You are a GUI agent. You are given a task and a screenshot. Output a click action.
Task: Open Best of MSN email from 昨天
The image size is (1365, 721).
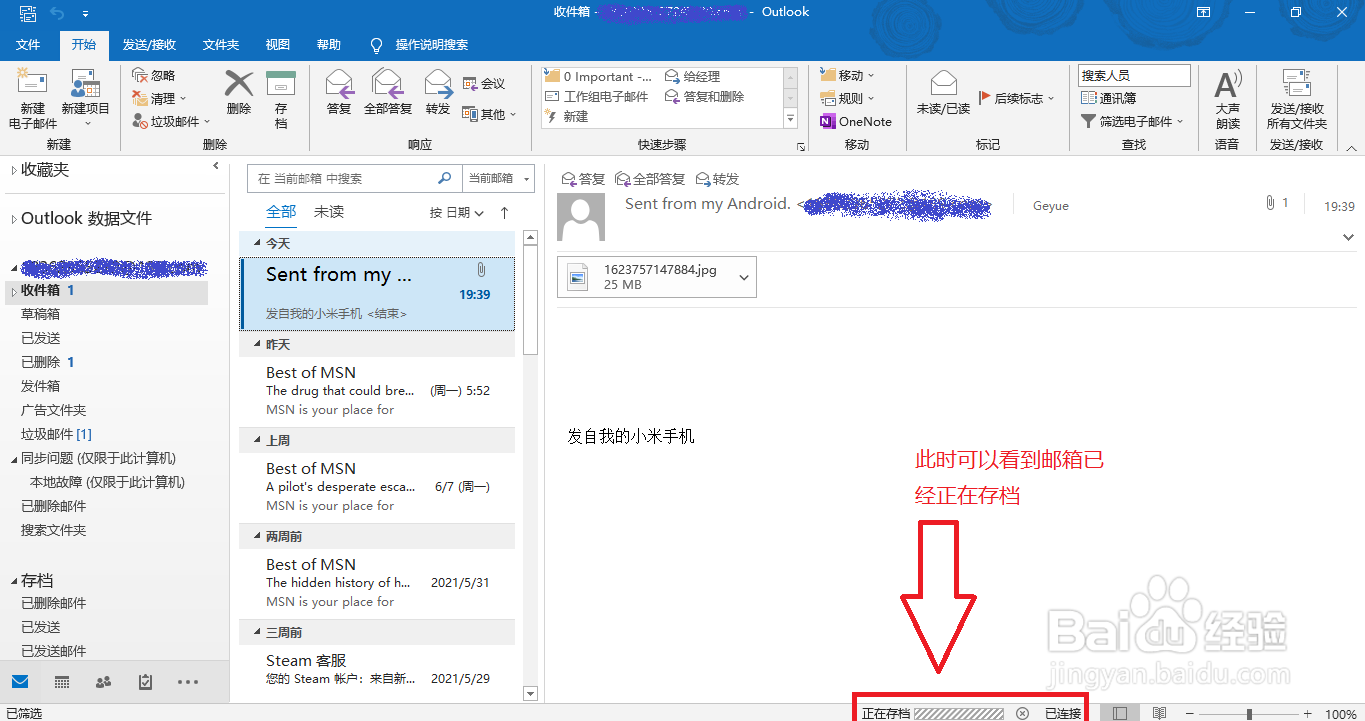pyautogui.click(x=378, y=391)
